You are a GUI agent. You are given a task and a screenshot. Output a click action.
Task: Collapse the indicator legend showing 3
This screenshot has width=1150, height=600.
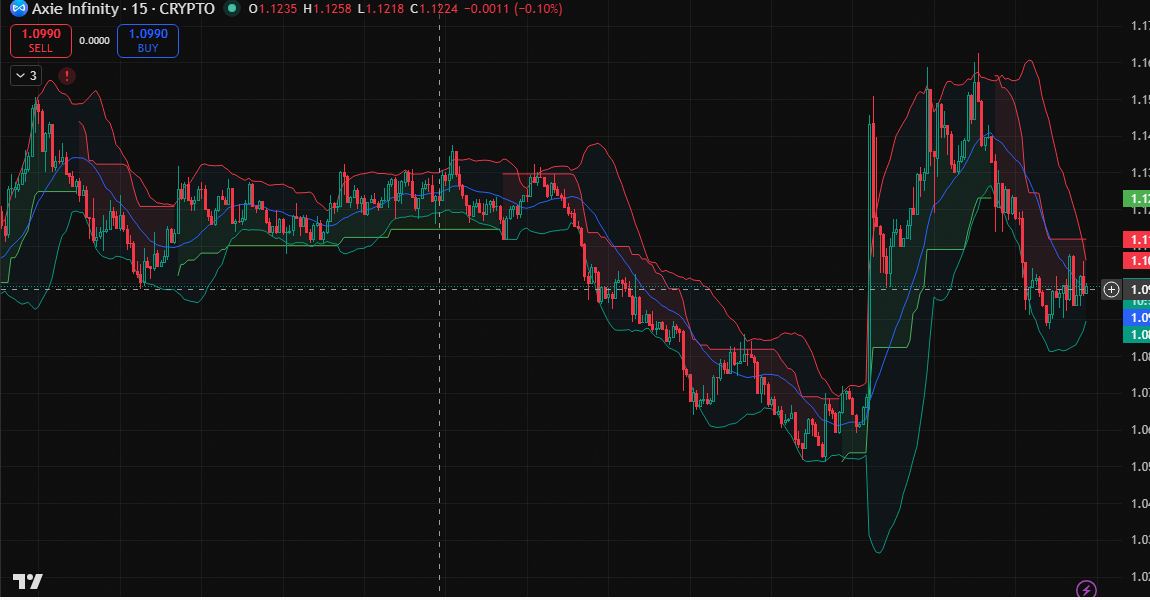click(x=26, y=76)
